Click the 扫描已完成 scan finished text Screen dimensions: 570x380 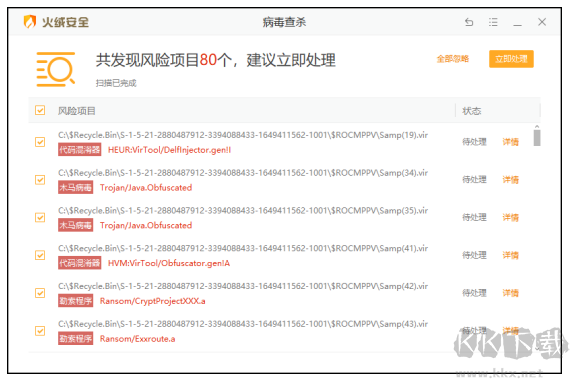[116, 83]
